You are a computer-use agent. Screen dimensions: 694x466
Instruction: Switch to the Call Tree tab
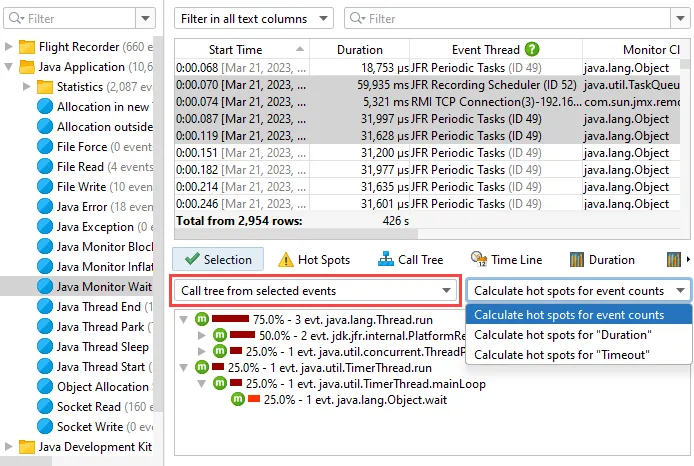pyautogui.click(x=410, y=260)
